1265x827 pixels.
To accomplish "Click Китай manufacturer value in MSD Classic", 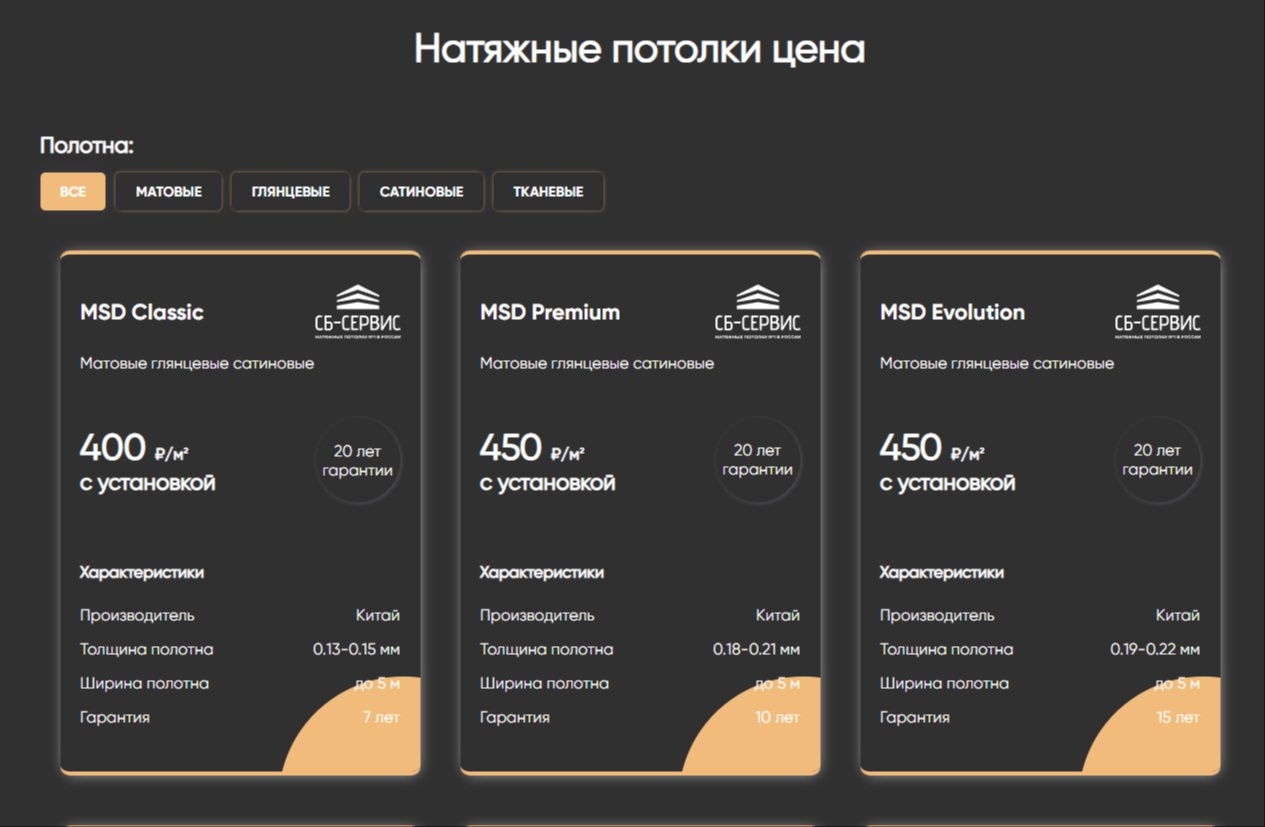I will [378, 615].
